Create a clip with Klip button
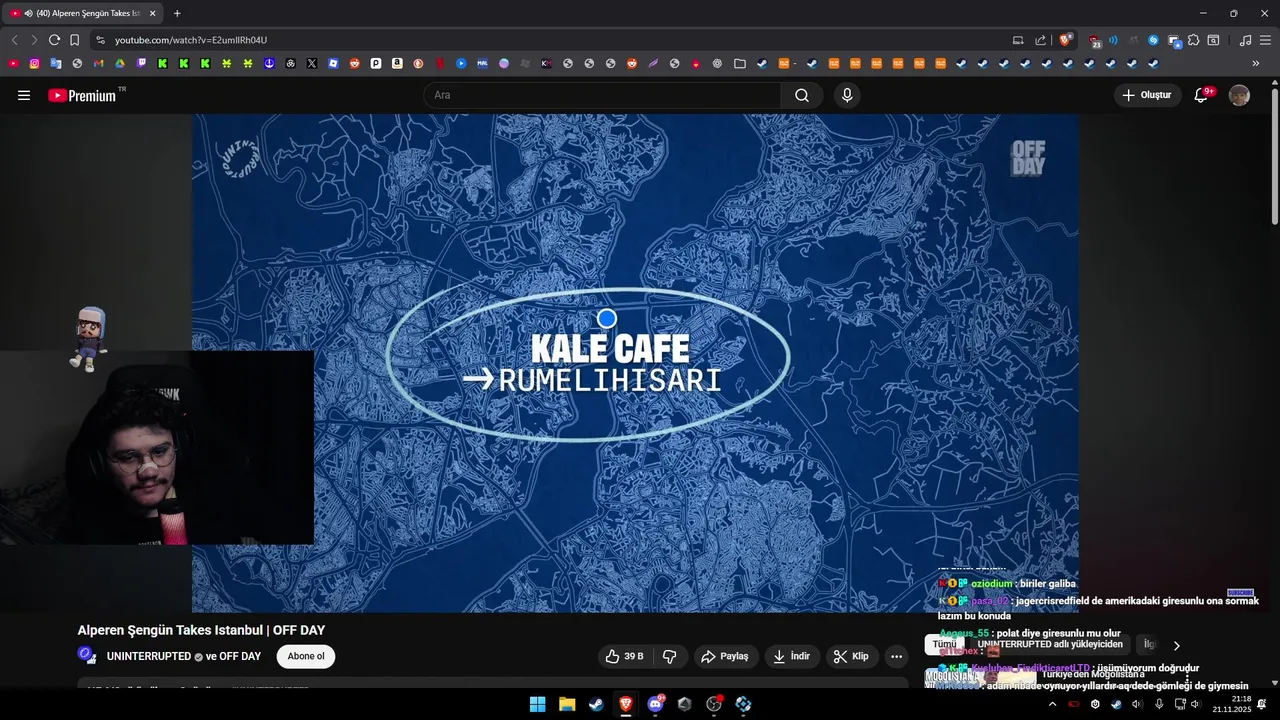Image resolution: width=1280 pixels, height=720 pixels. pos(852,656)
